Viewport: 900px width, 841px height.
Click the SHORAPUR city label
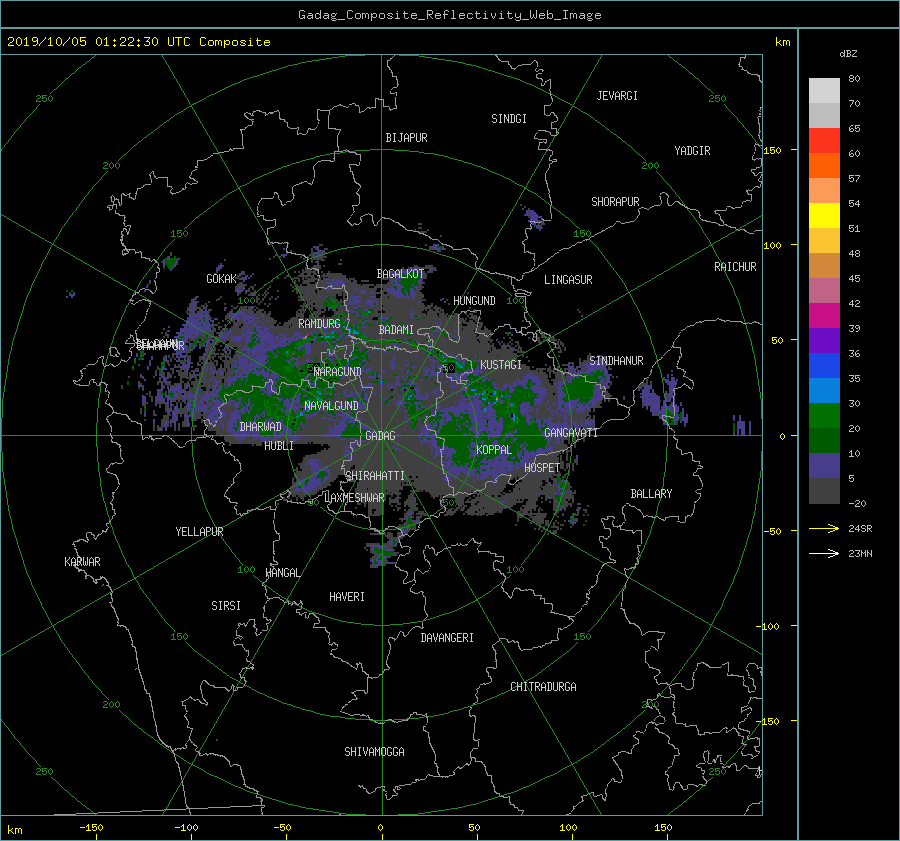click(x=615, y=202)
